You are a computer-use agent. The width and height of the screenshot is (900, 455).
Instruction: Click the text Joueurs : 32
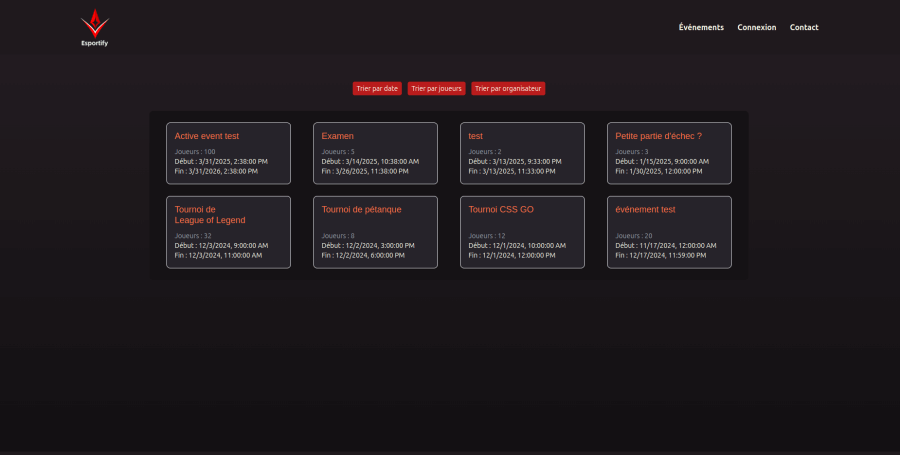(x=193, y=235)
